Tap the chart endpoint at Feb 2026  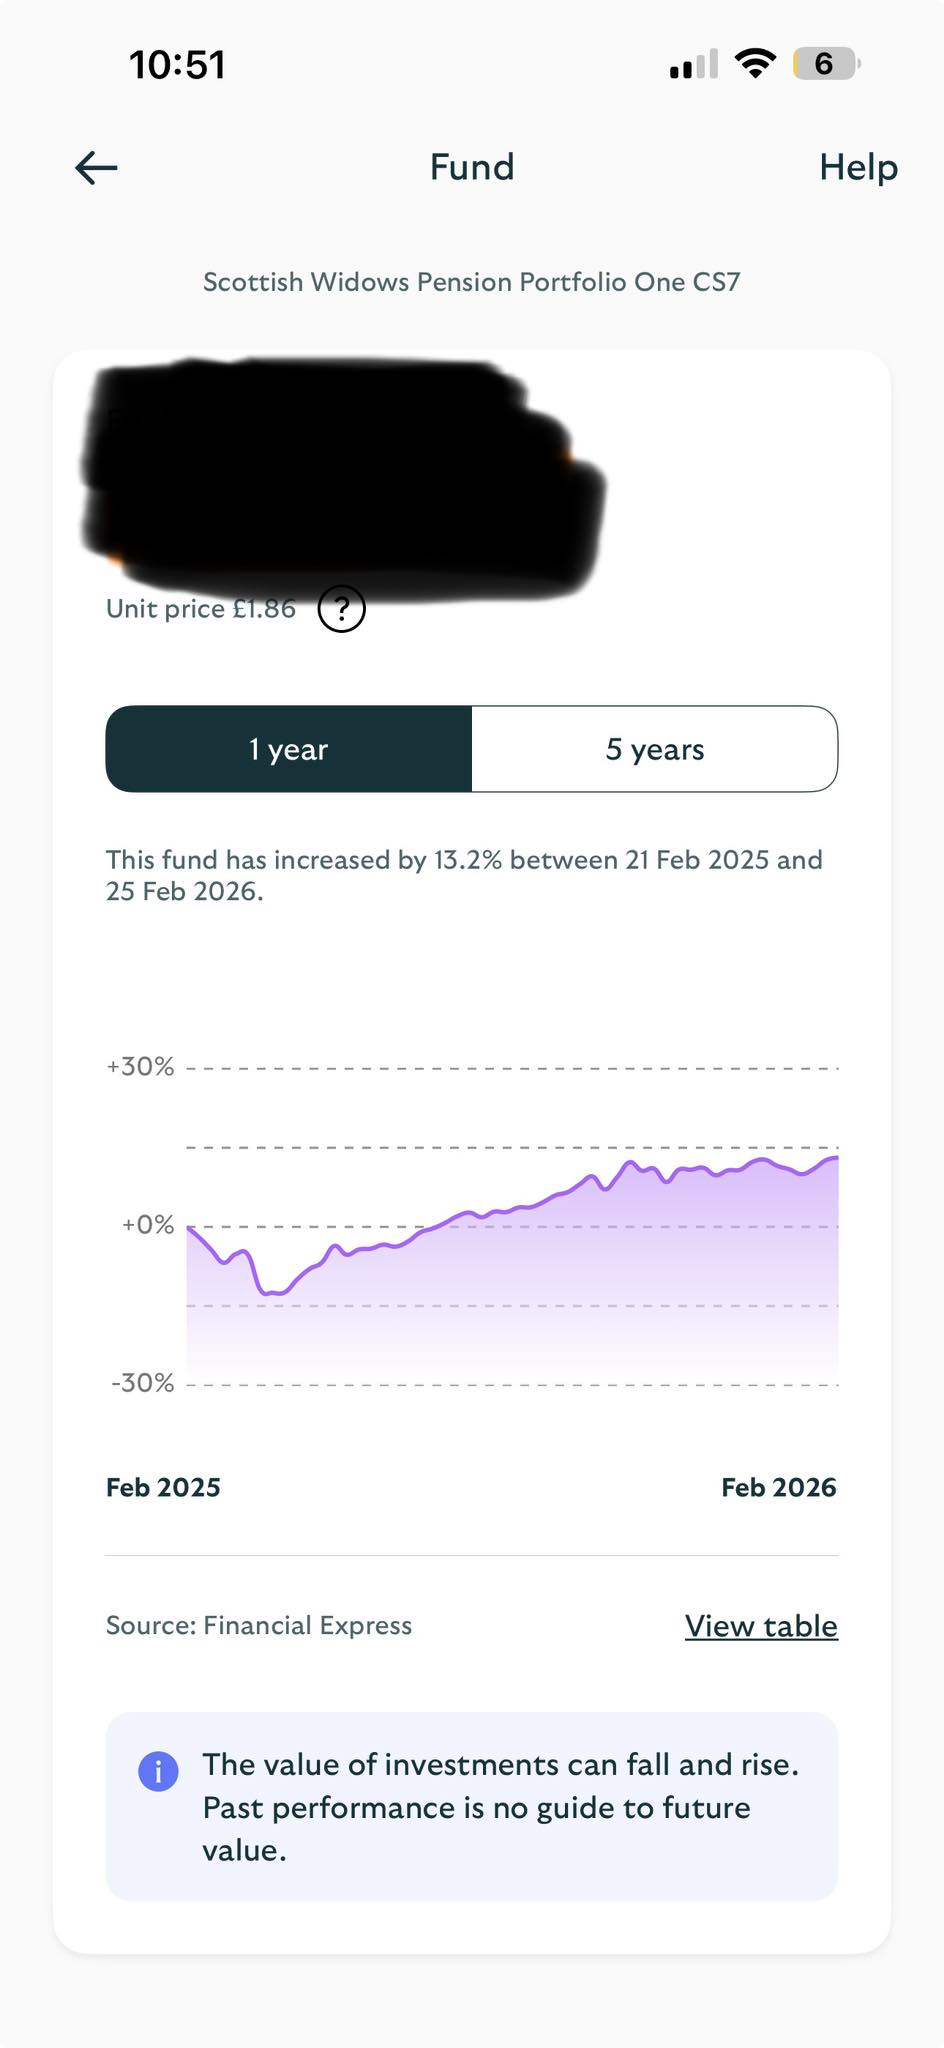(835, 1157)
